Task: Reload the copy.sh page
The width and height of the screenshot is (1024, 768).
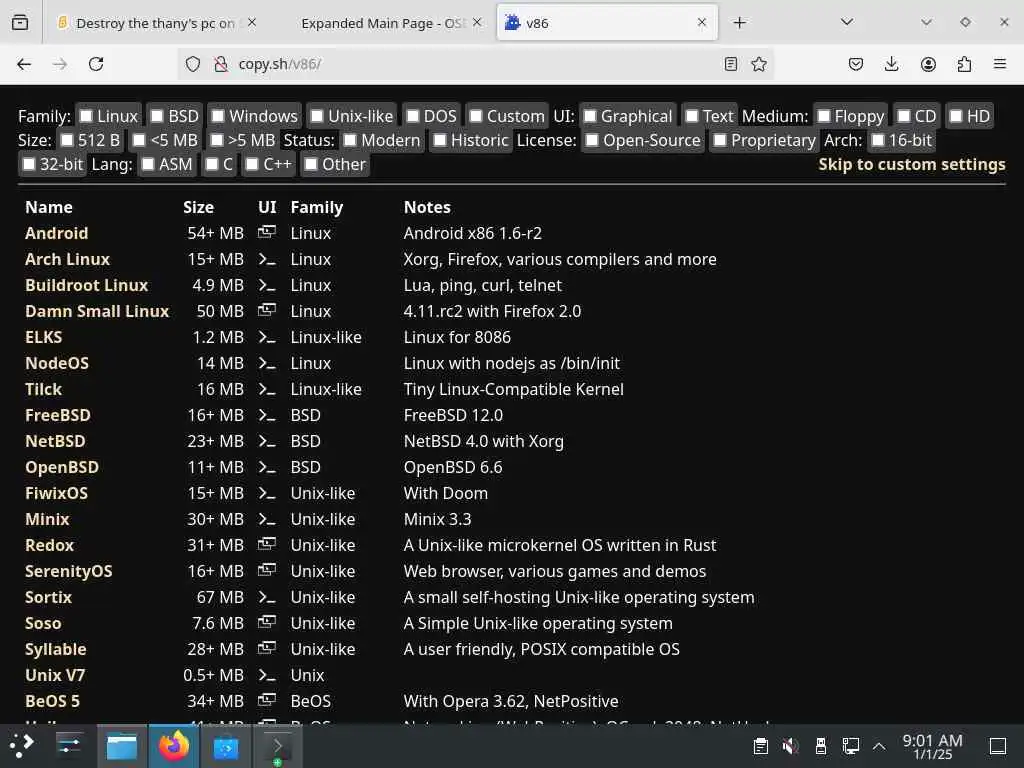Action: [x=96, y=64]
